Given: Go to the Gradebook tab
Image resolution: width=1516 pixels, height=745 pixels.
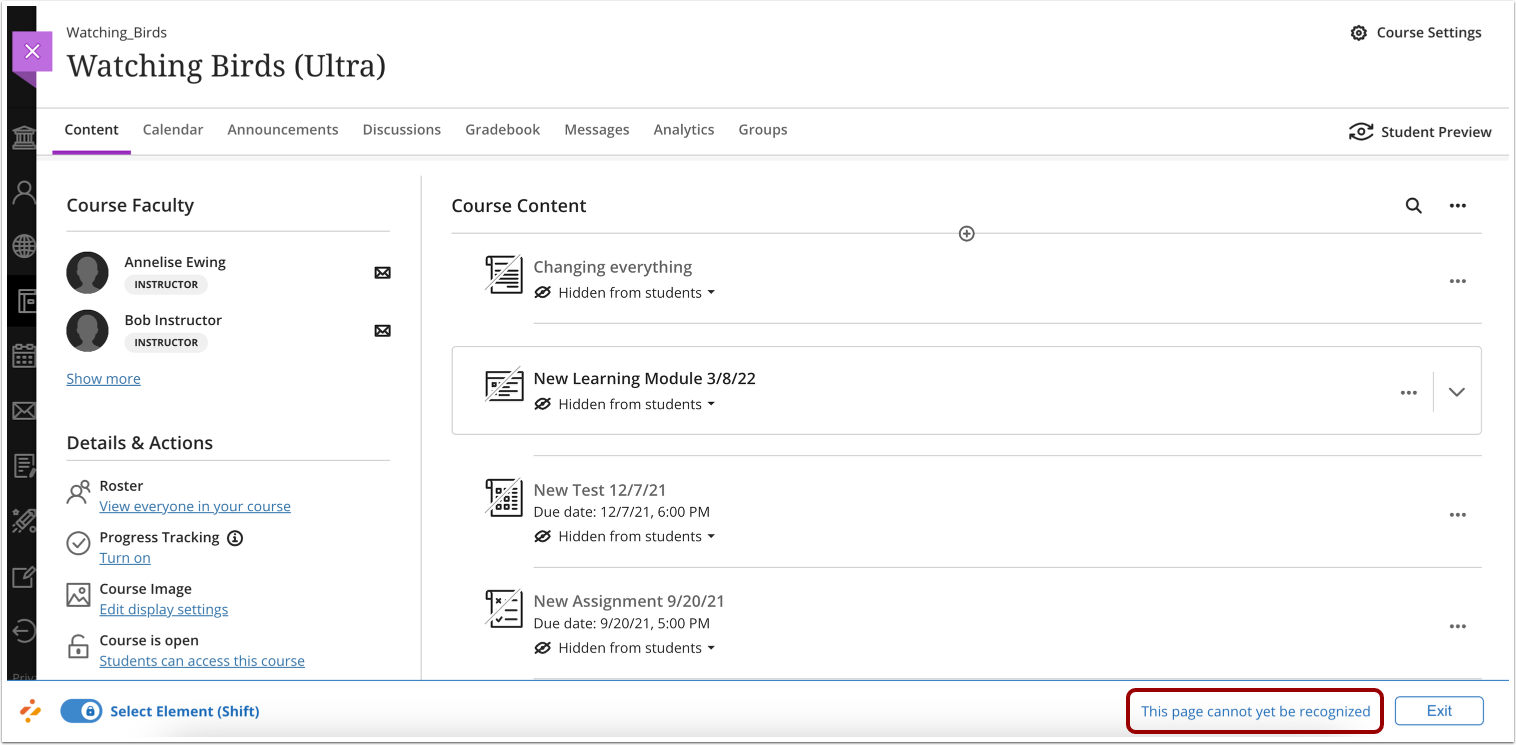Looking at the screenshot, I should click(503, 130).
